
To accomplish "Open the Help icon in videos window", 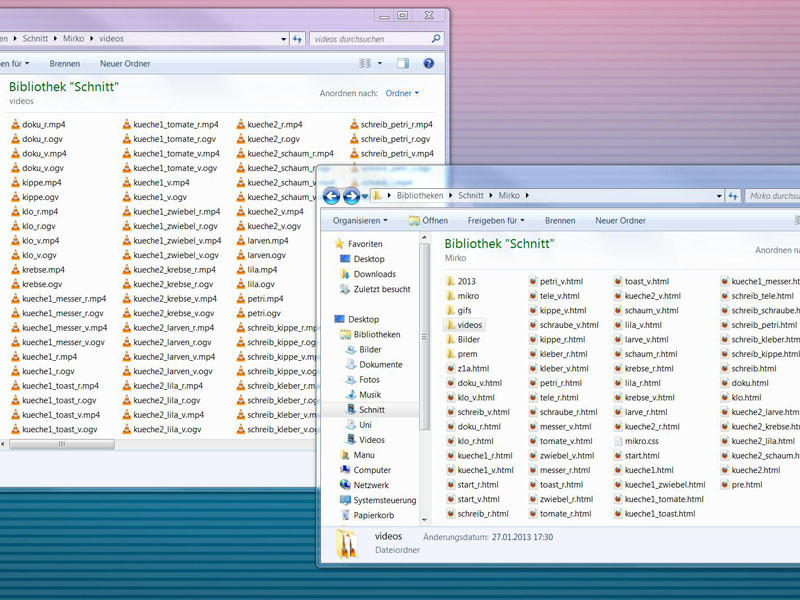I will [x=428, y=63].
